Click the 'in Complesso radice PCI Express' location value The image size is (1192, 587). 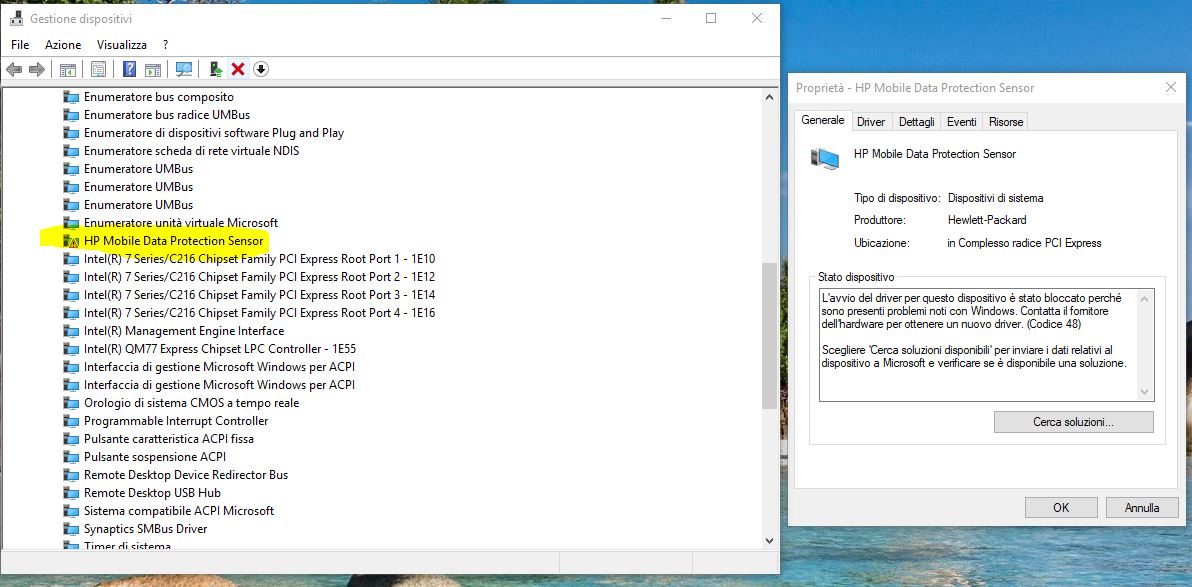coord(1024,243)
